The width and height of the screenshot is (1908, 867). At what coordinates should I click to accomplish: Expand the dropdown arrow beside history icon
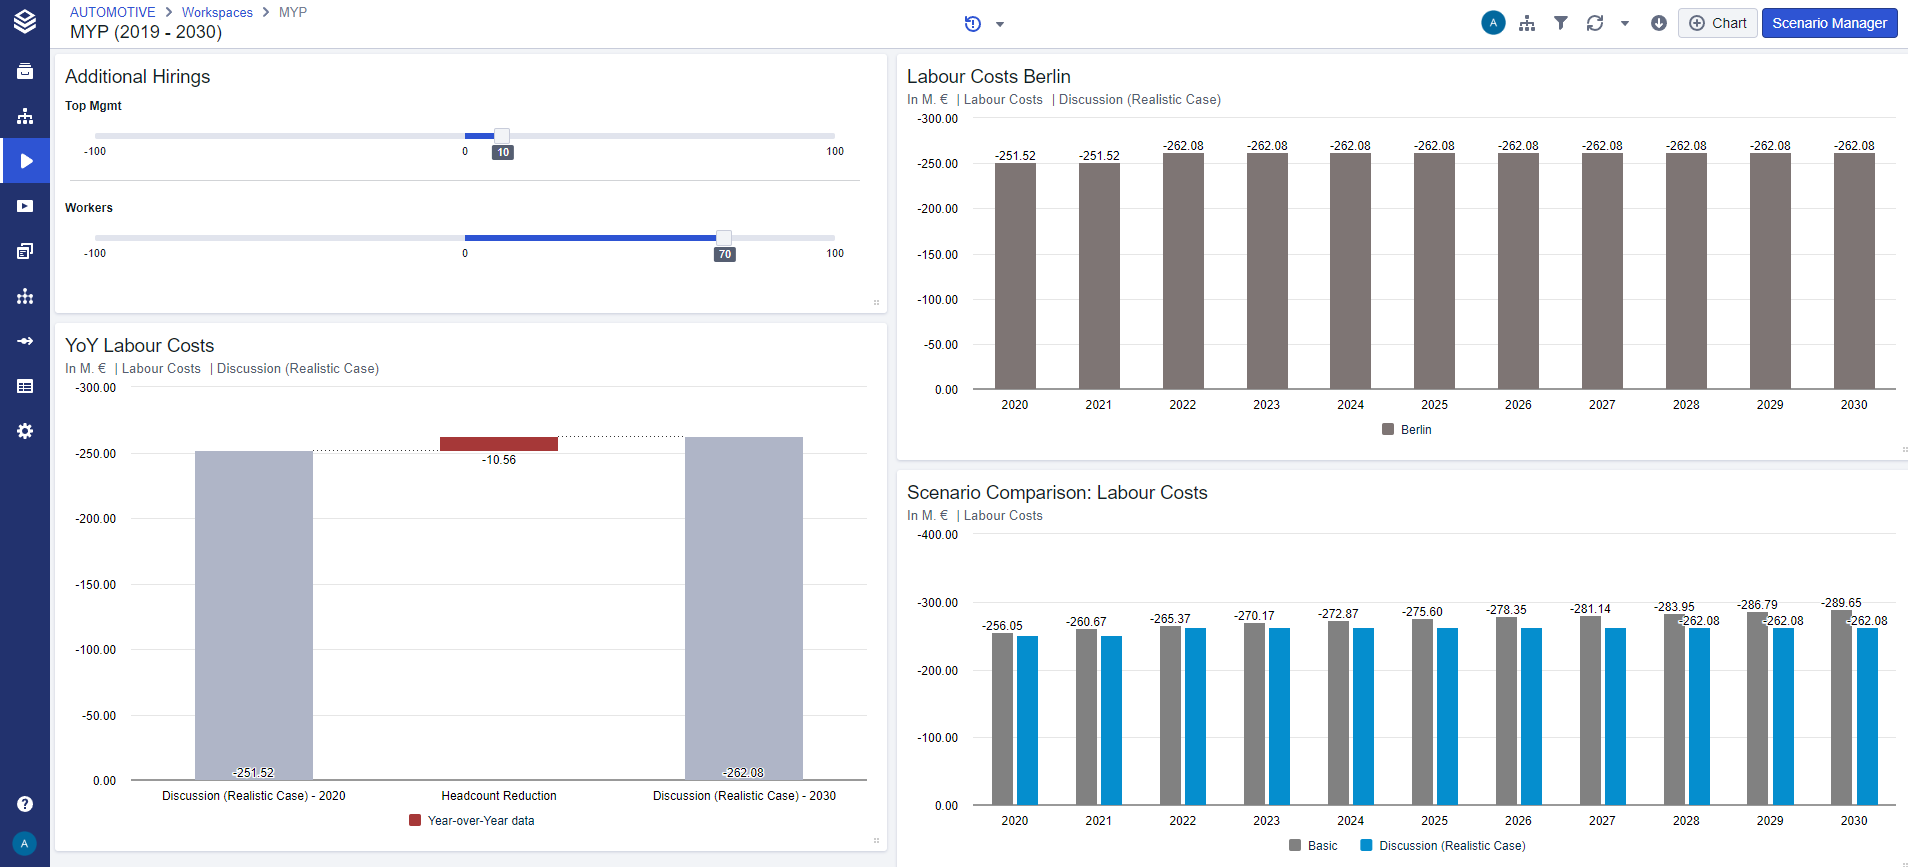click(x=1000, y=25)
